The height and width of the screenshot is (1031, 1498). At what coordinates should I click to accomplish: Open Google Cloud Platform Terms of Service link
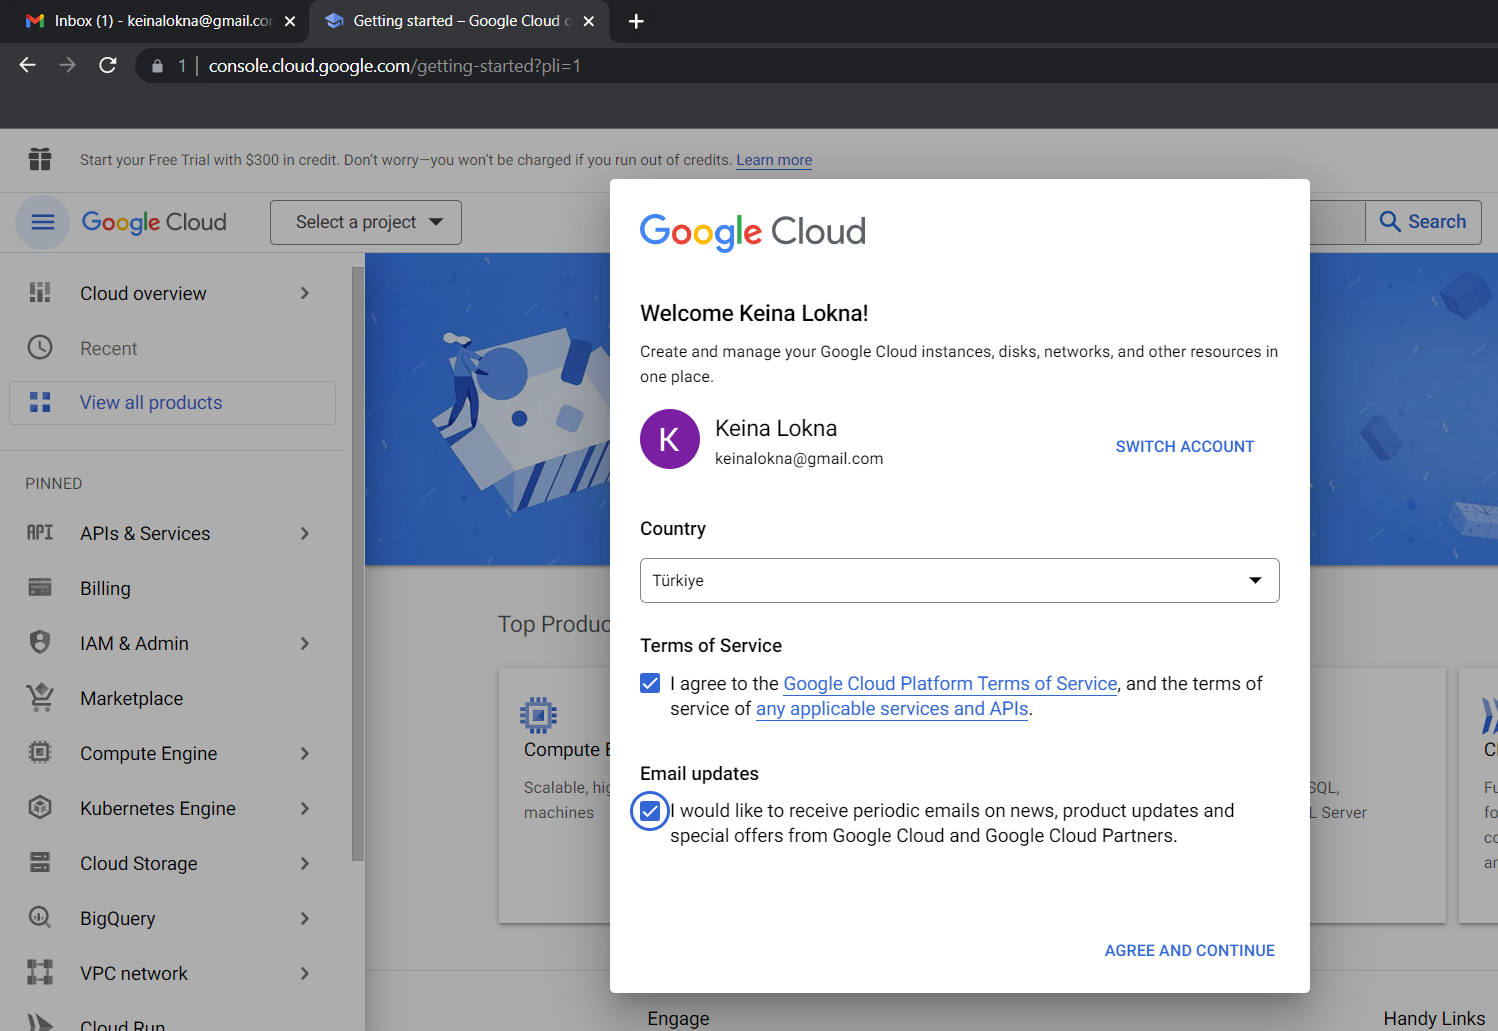click(x=949, y=683)
